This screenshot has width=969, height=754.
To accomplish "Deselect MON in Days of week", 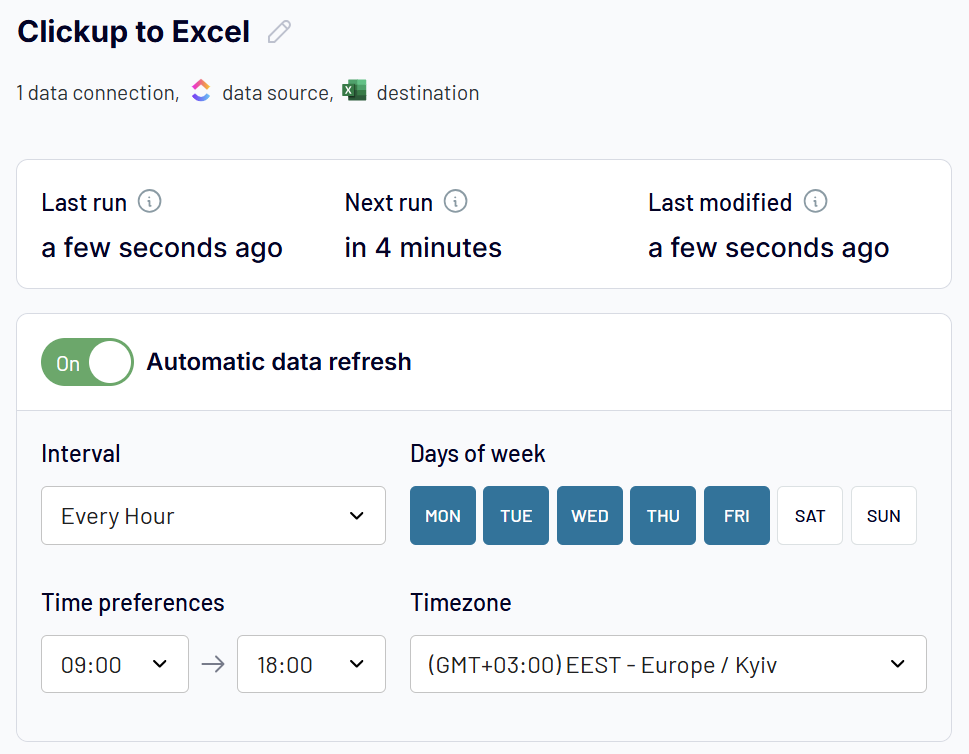I will tap(442, 515).
